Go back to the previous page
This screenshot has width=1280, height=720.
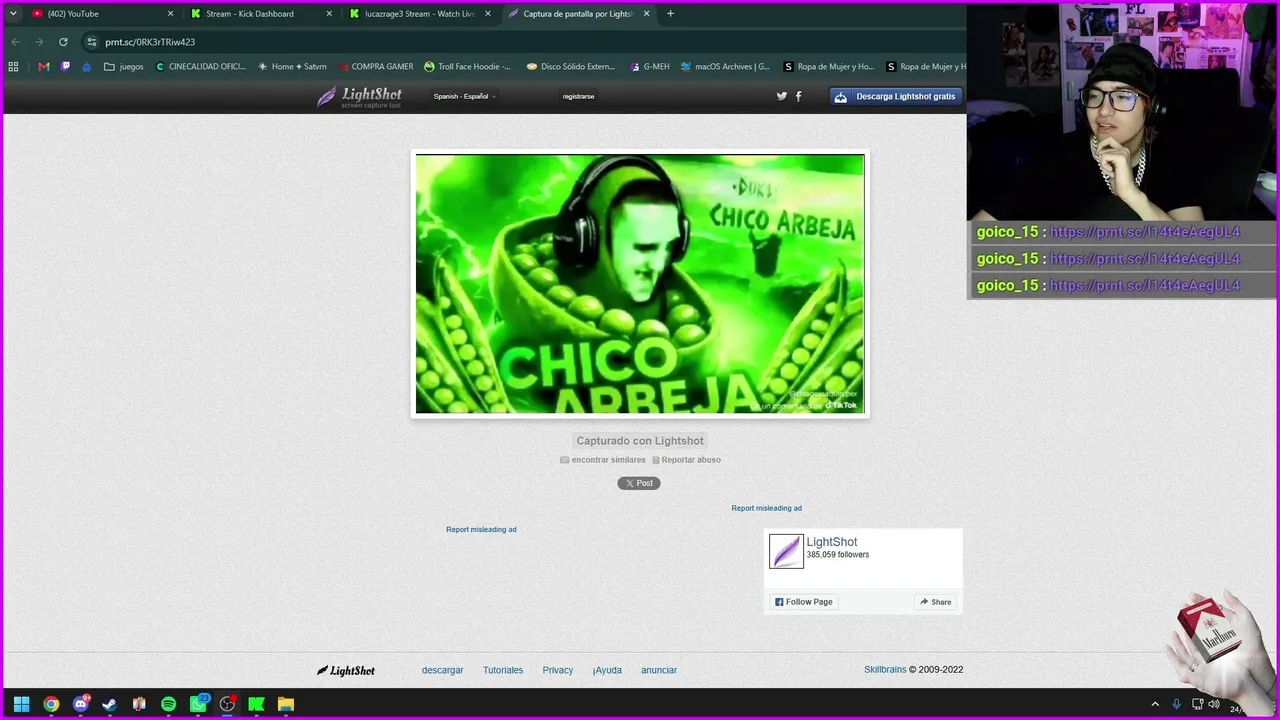(15, 42)
